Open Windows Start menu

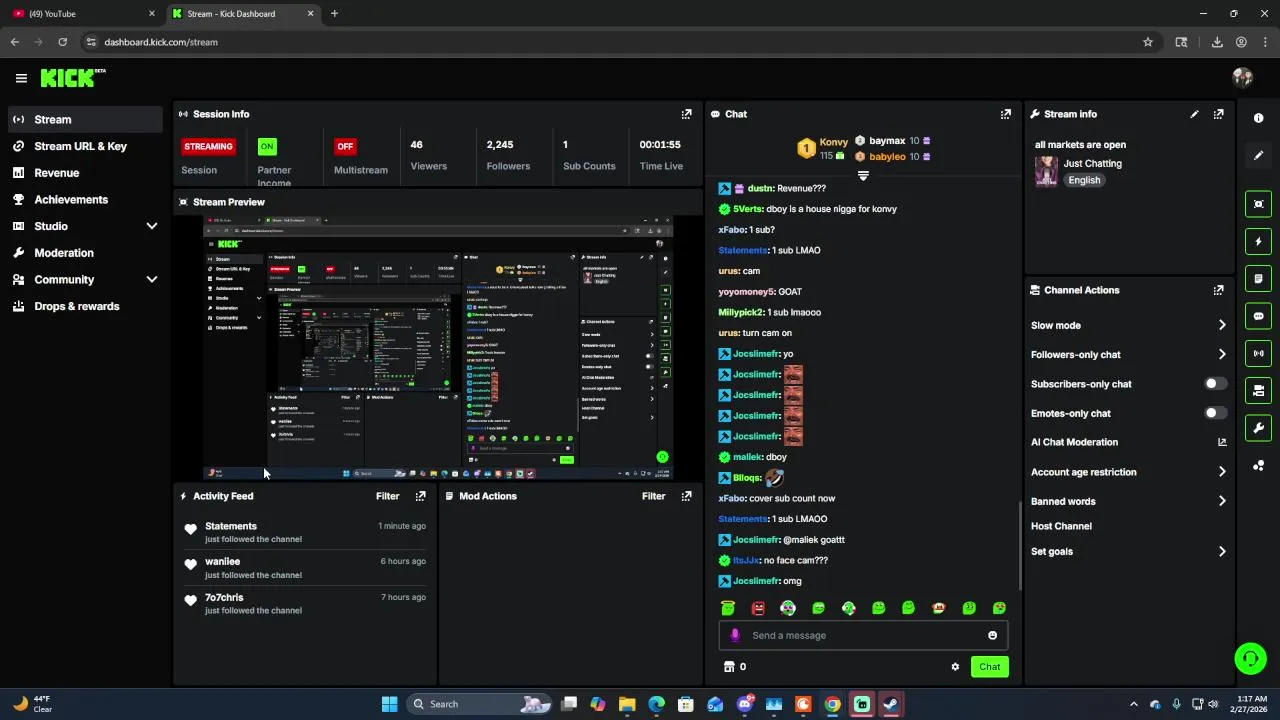point(389,704)
